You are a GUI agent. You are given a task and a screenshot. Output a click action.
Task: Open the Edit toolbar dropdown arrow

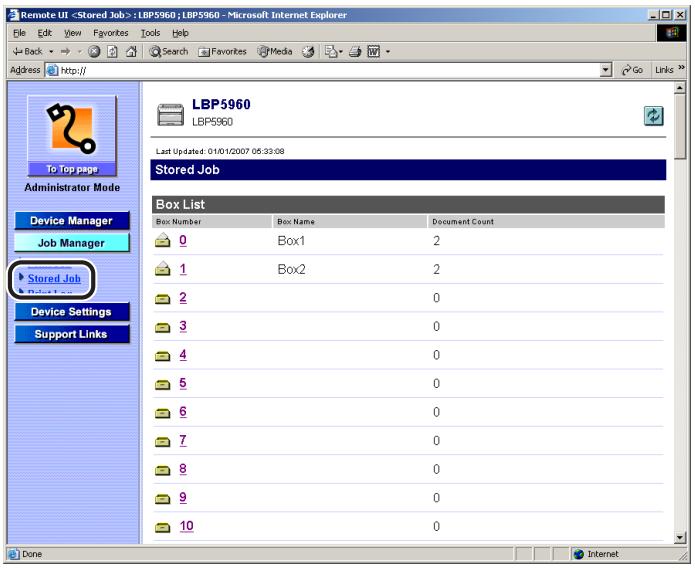(388, 52)
